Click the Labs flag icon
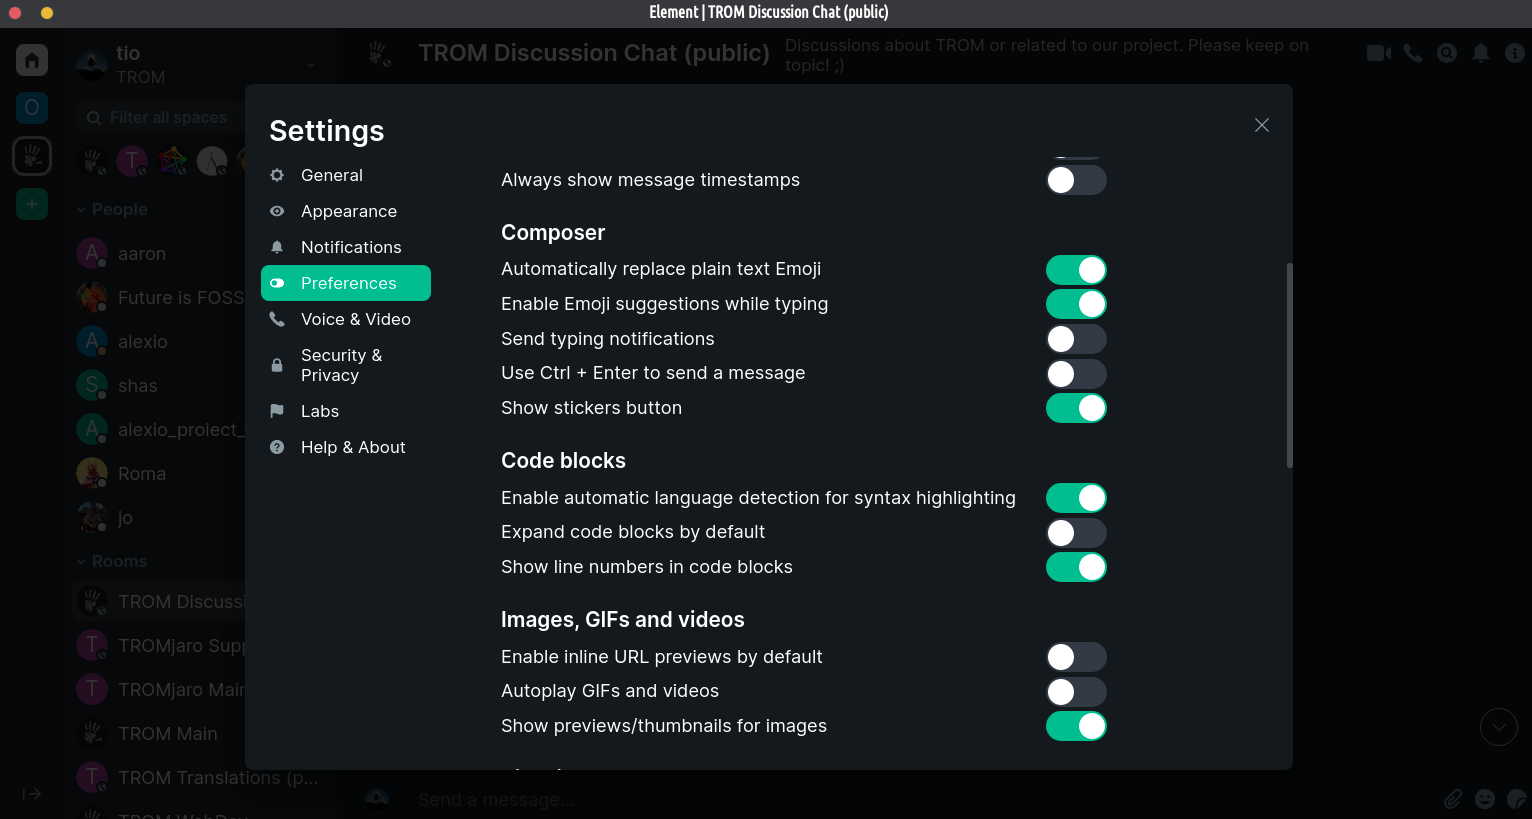Screen dimensions: 1532x819 tap(277, 411)
